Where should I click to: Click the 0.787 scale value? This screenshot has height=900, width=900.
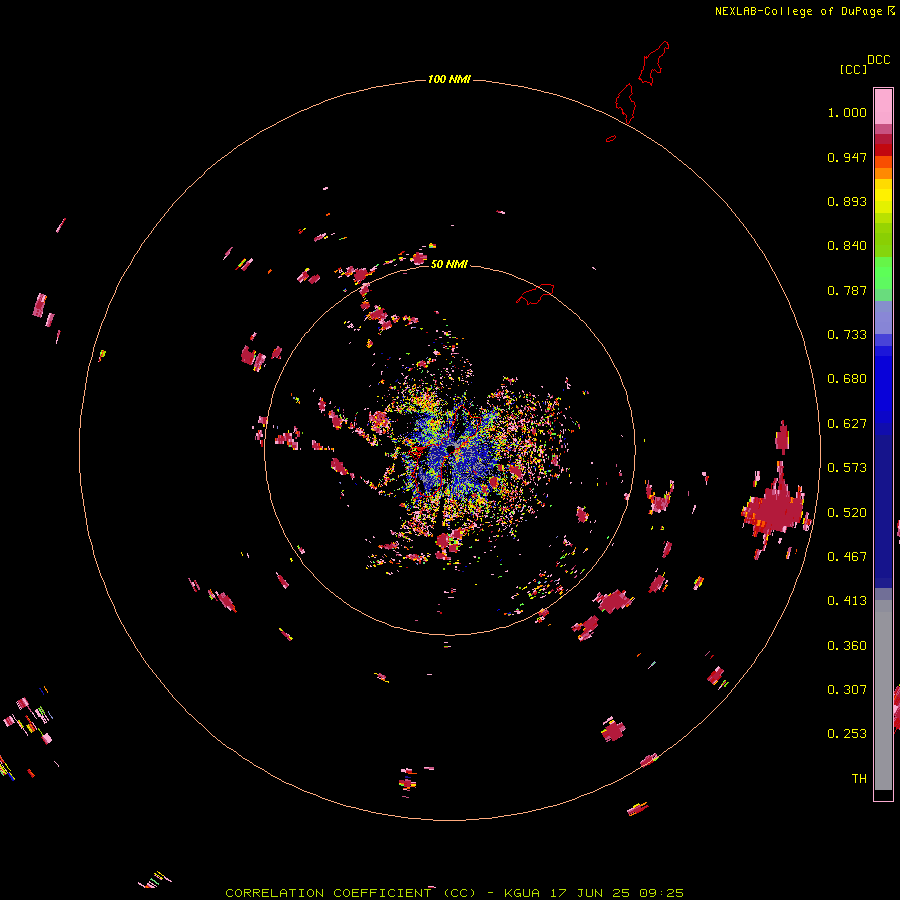pos(847,290)
